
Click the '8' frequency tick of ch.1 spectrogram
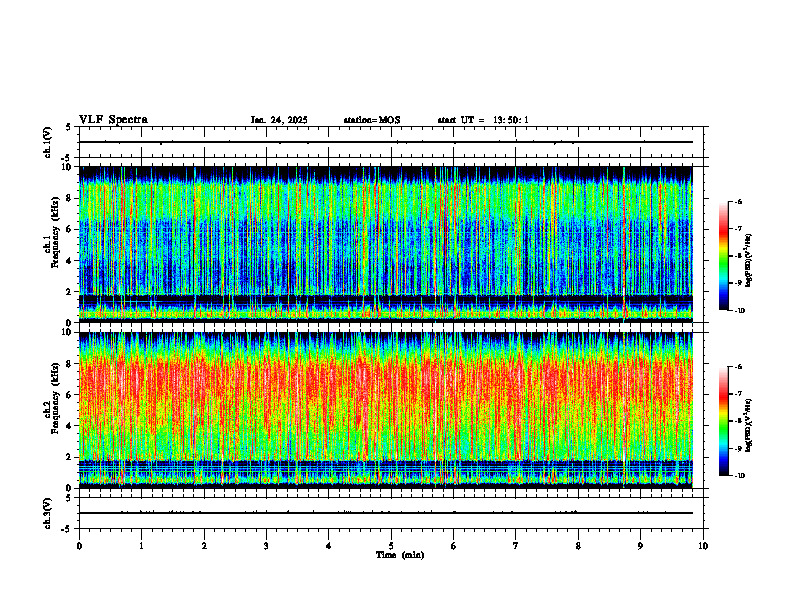click(x=70, y=198)
